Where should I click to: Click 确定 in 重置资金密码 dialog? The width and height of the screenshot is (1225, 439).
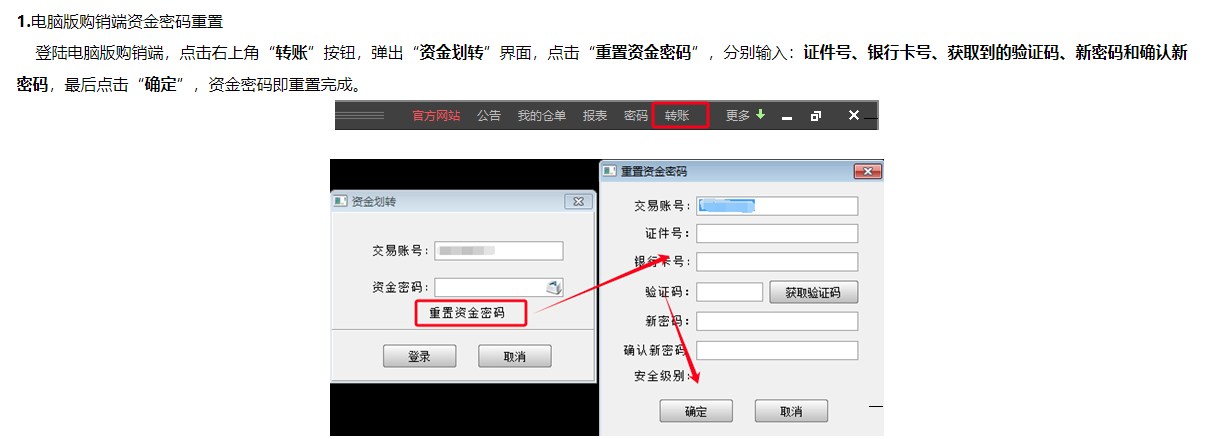[696, 411]
